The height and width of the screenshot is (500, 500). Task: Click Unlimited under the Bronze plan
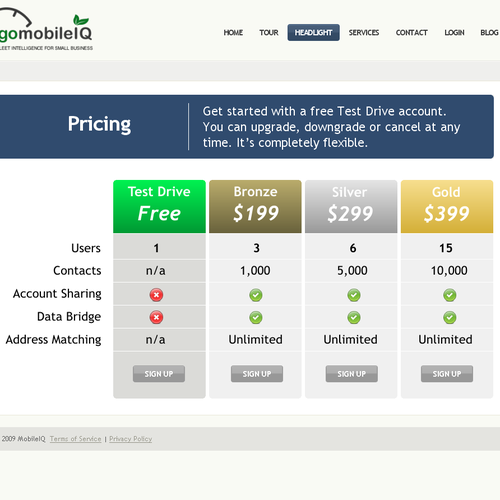255,340
